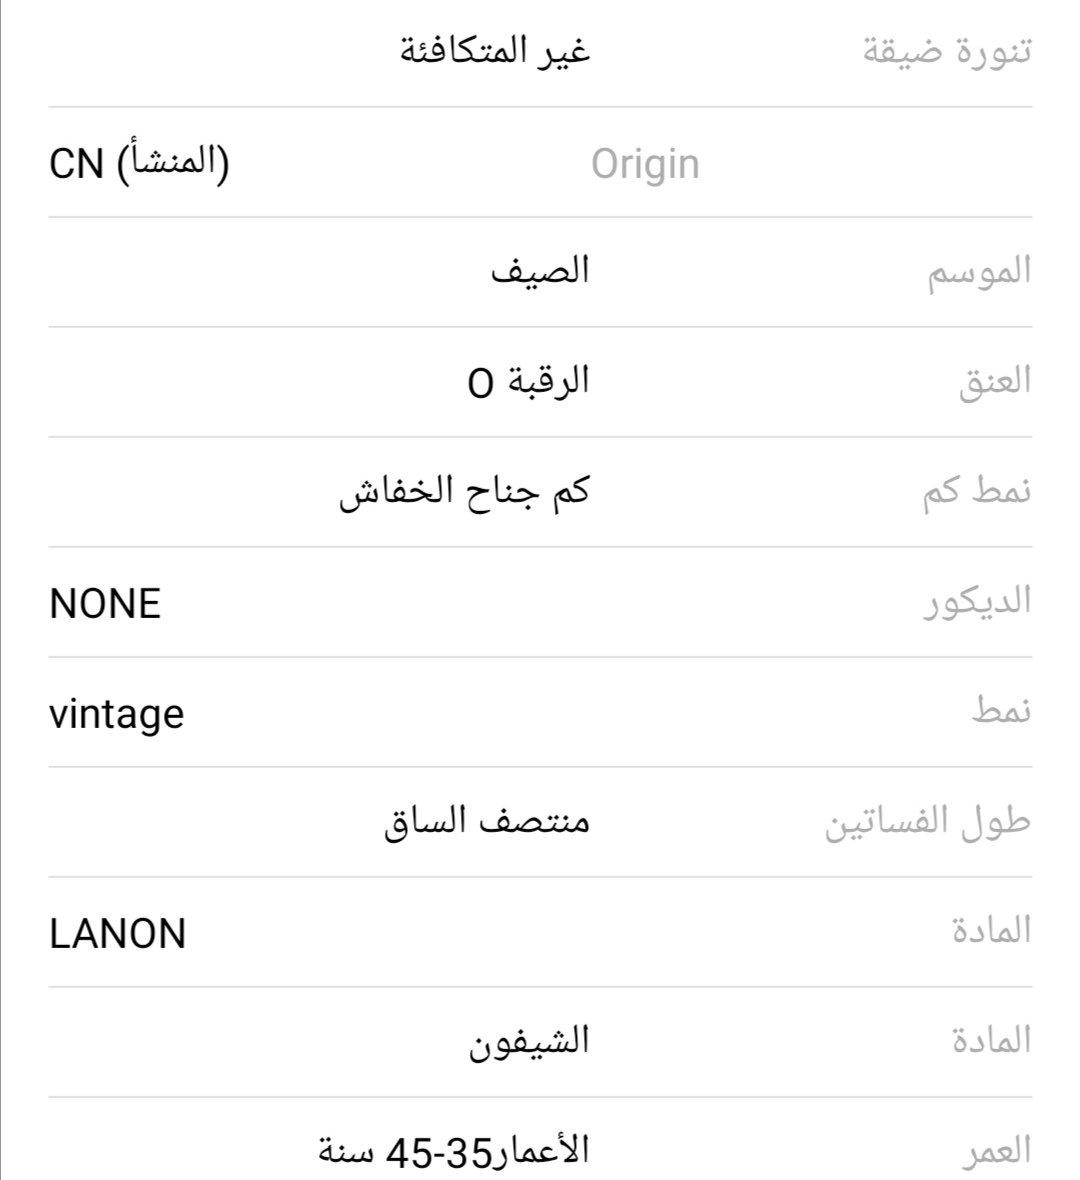Image resolution: width=1080 pixels, height=1180 pixels.
Task: Tap the 'NONE' decoration value
Action: pos(105,604)
